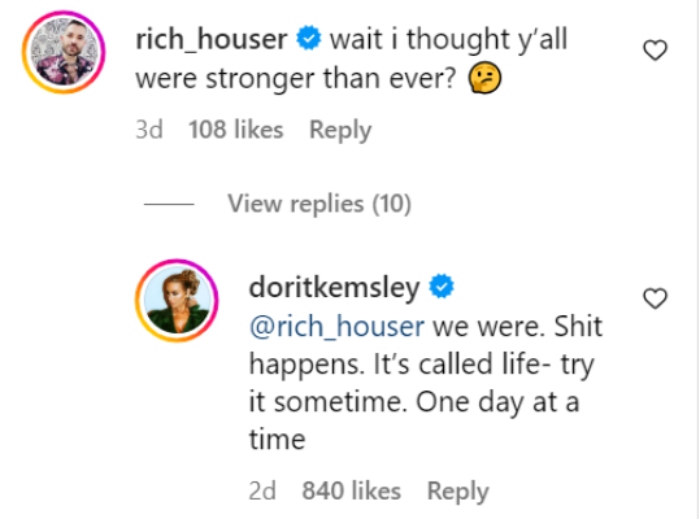Screen dimensions: 700x519
Task: Click doritkemsley's verified badge
Action: click(442, 288)
